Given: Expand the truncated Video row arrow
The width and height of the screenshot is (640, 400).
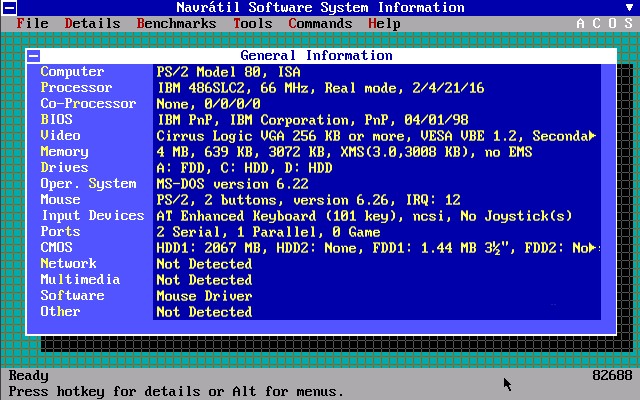Looking at the screenshot, I should point(593,136).
